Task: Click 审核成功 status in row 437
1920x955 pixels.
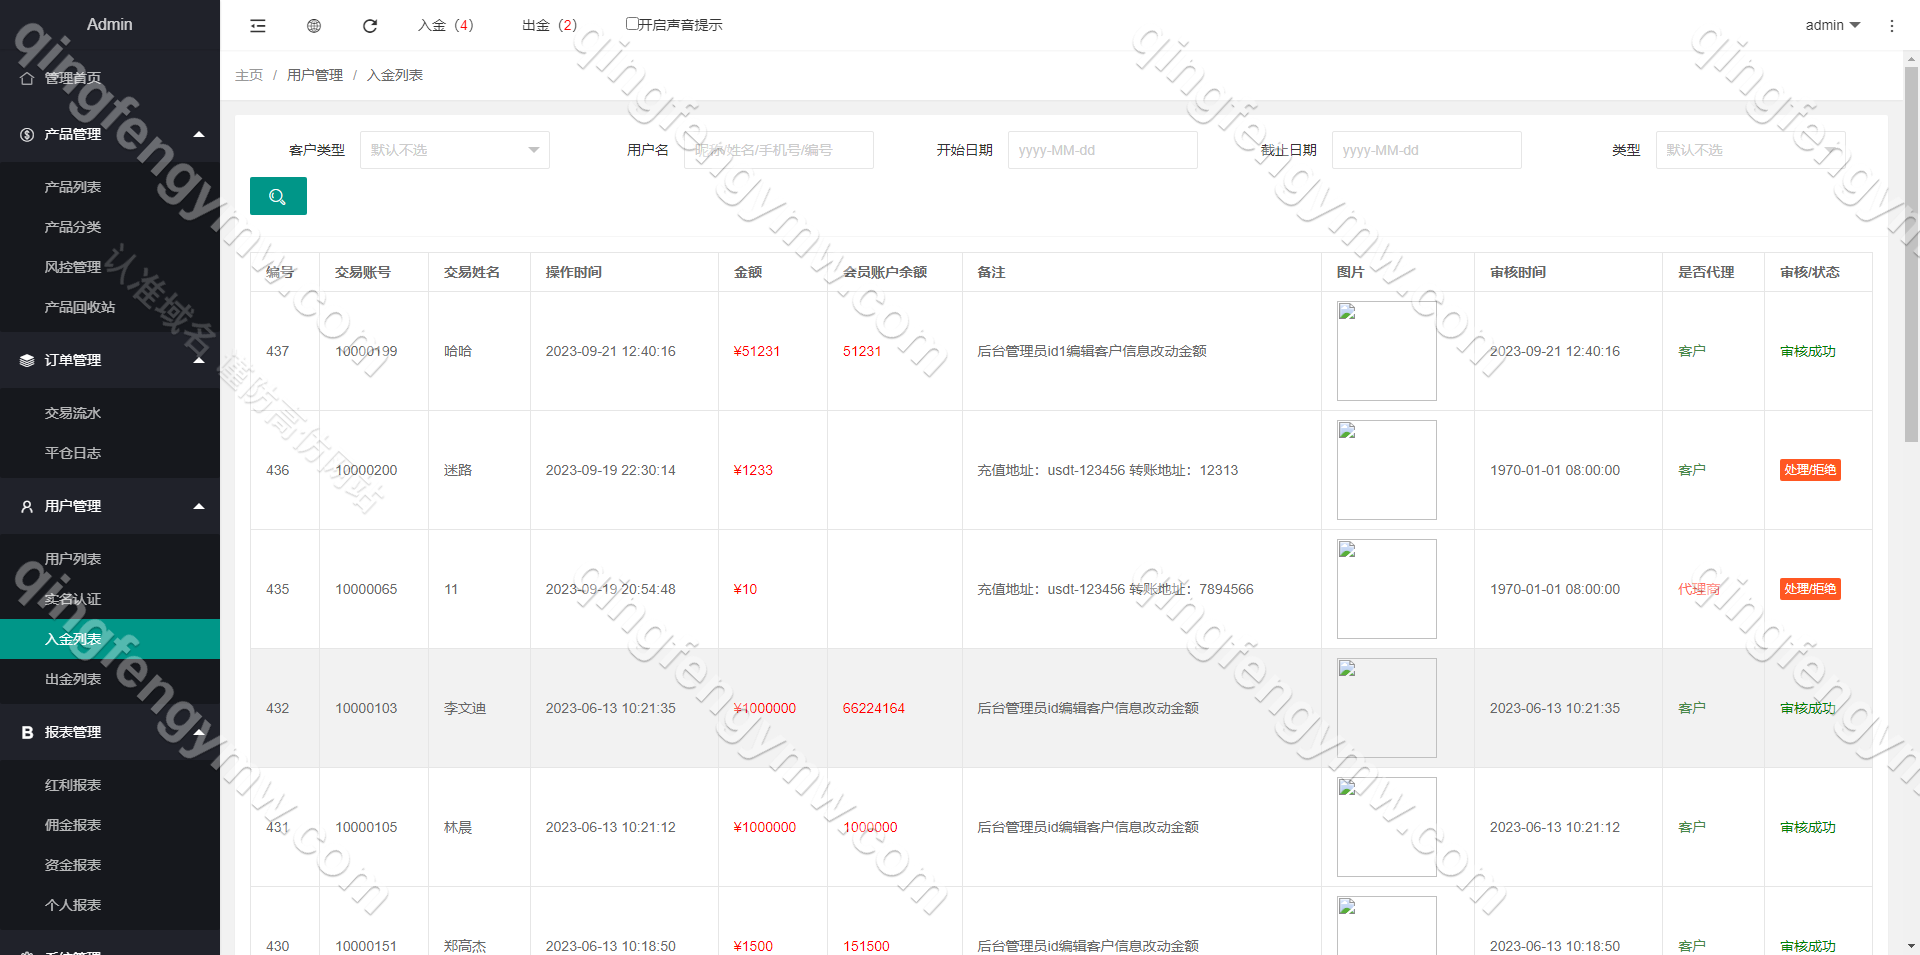Action: tap(1808, 351)
